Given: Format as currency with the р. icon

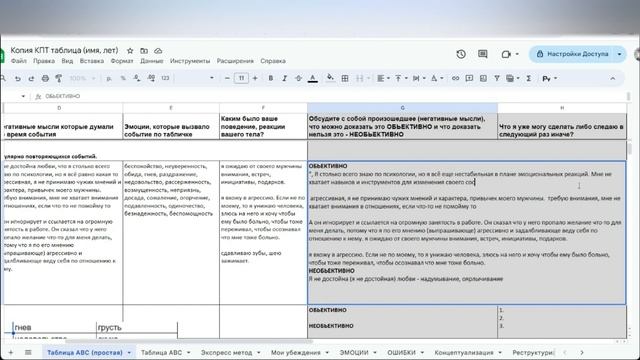Looking at the screenshot, I should 109,78.
